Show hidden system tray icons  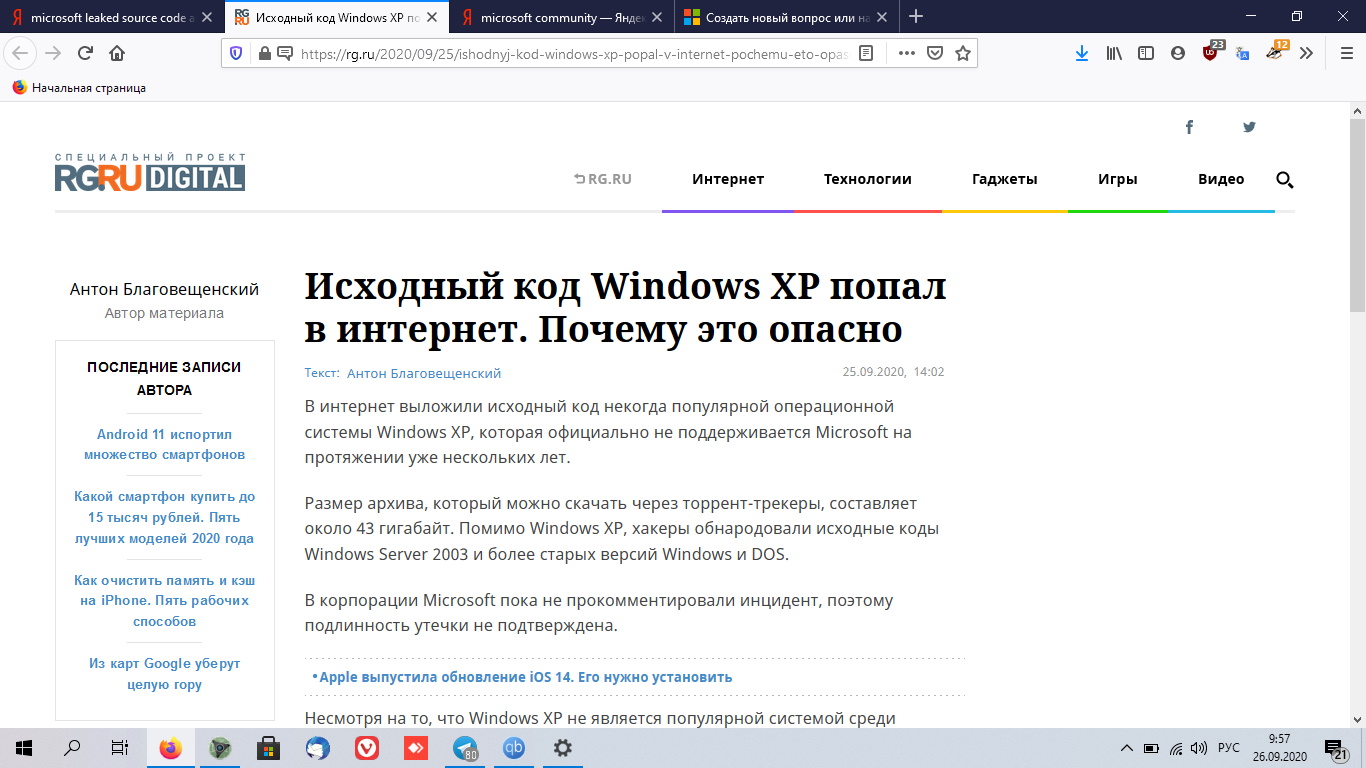(1126, 748)
